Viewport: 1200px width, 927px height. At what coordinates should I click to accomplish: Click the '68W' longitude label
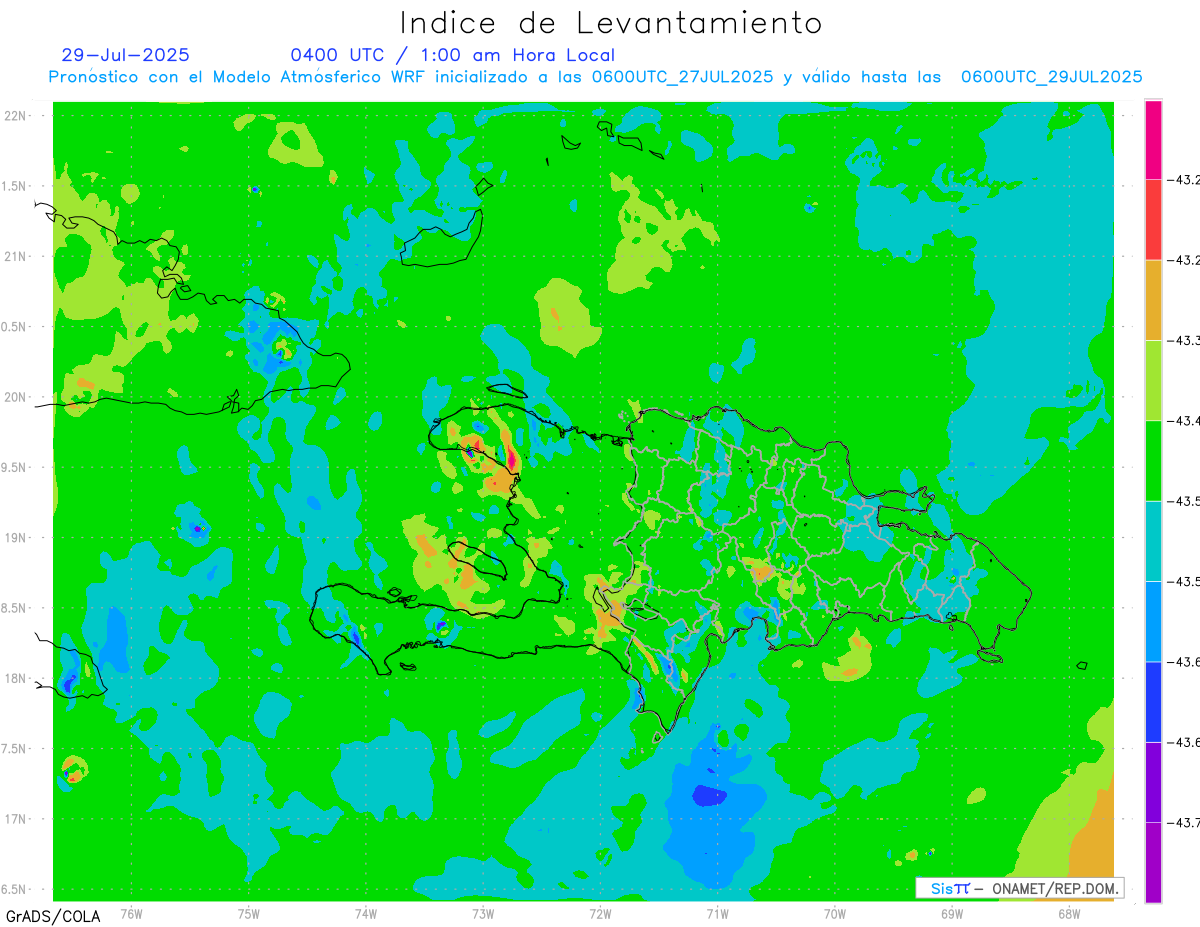[x=1069, y=913]
